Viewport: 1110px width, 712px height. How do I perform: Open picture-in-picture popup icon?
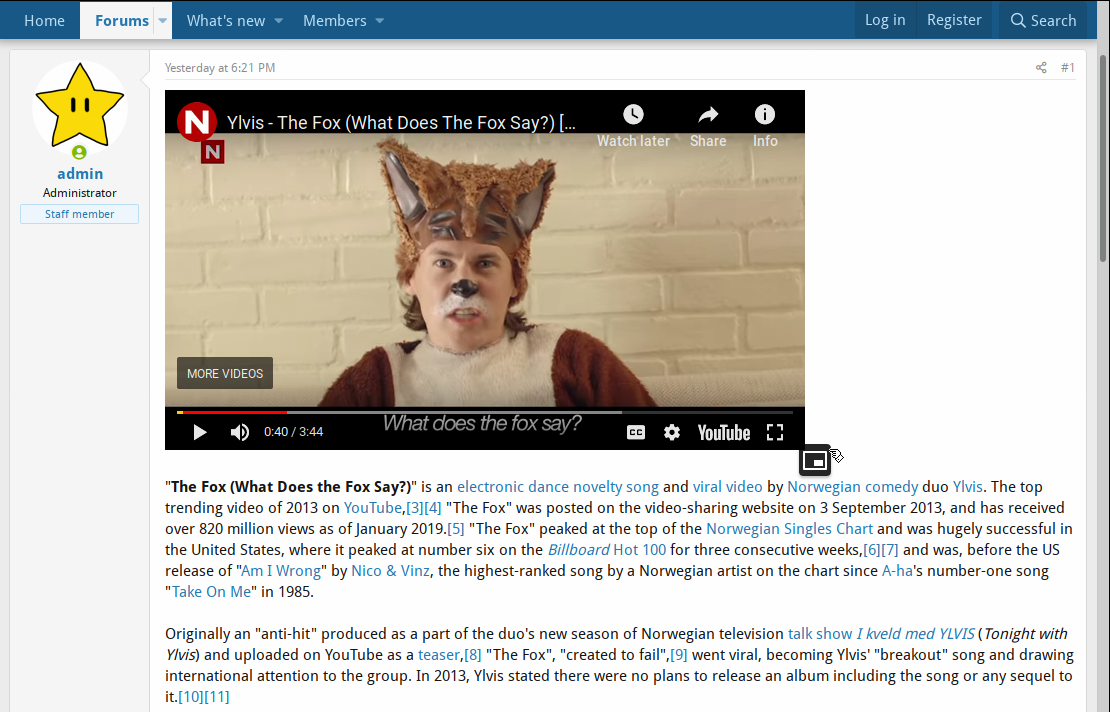point(815,461)
